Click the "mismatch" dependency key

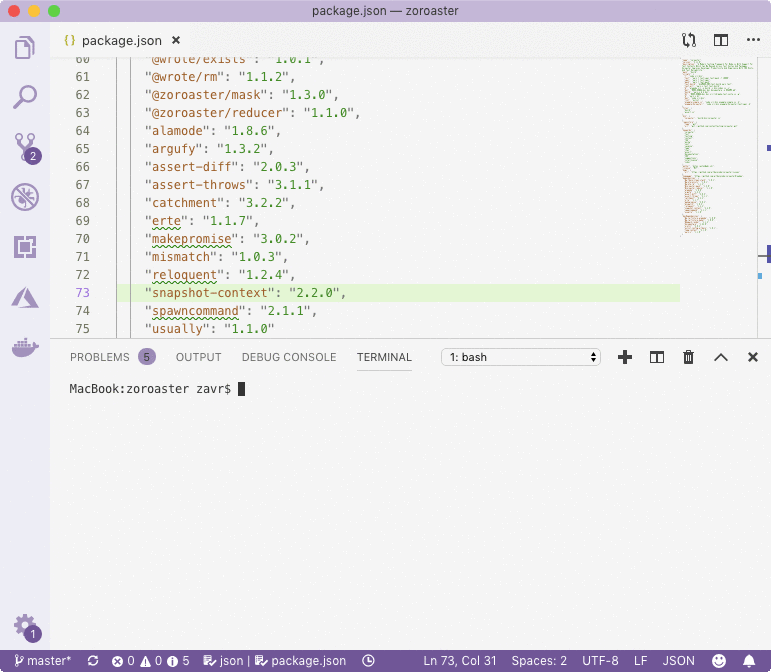[x=180, y=257]
